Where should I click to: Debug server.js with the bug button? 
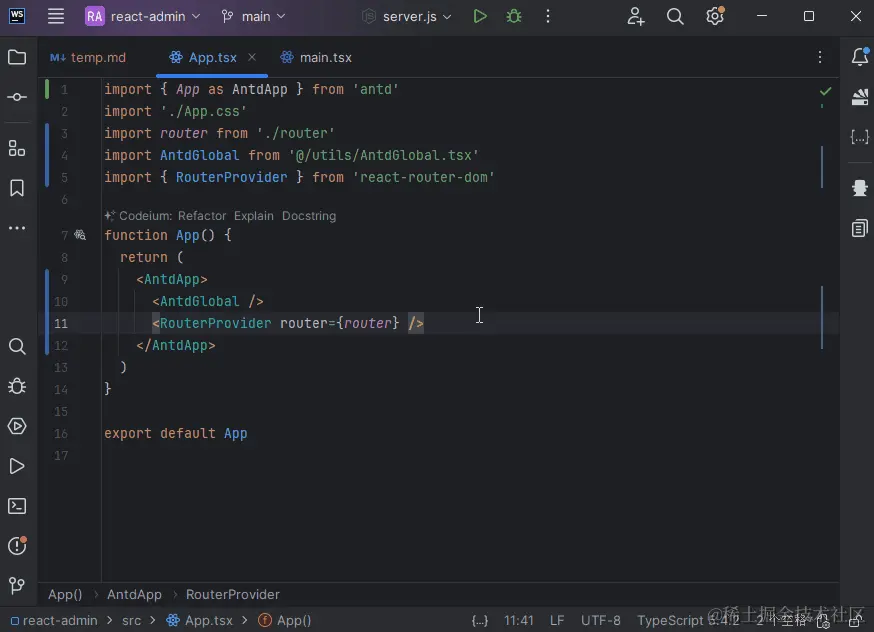click(x=514, y=16)
